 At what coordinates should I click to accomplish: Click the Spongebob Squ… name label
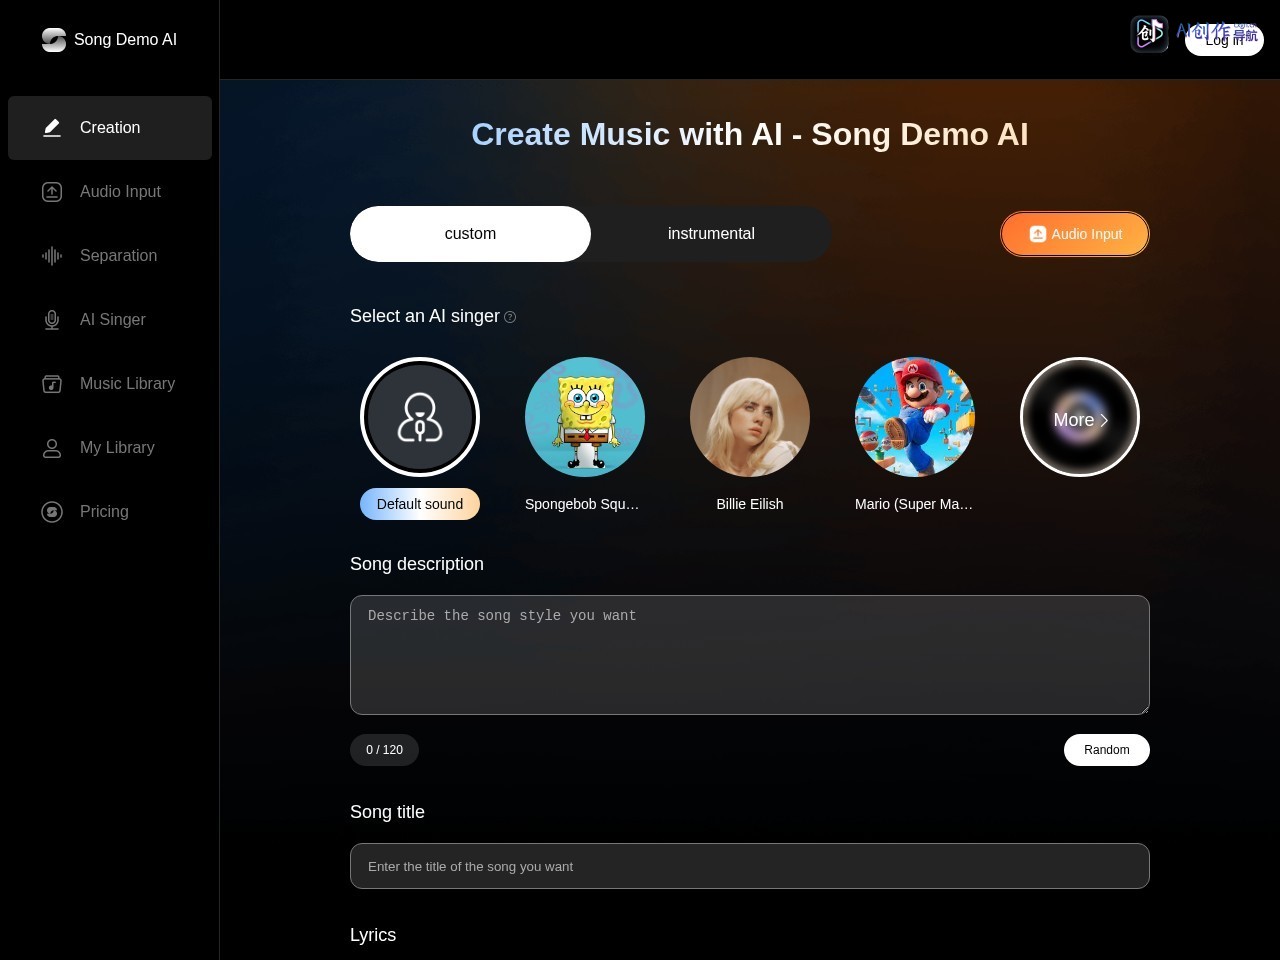pyautogui.click(x=582, y=504)
